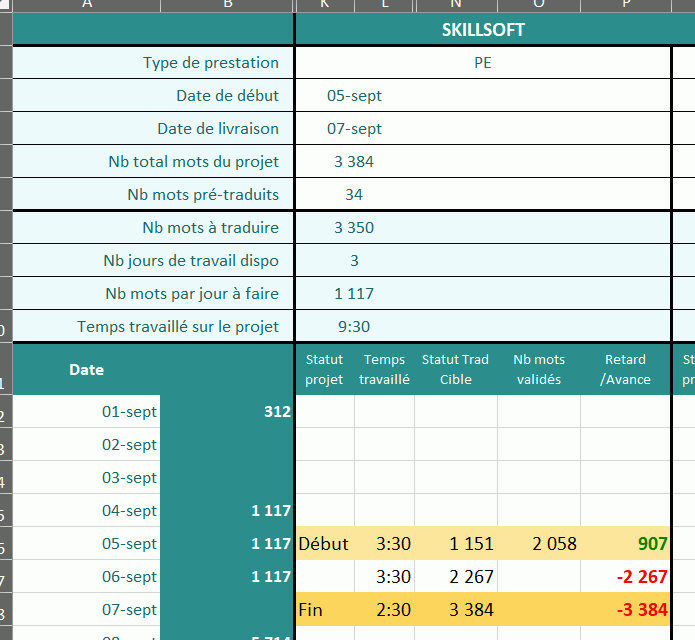Select column L header
Screen dimensions: 695x640
(x=384, y=5)
